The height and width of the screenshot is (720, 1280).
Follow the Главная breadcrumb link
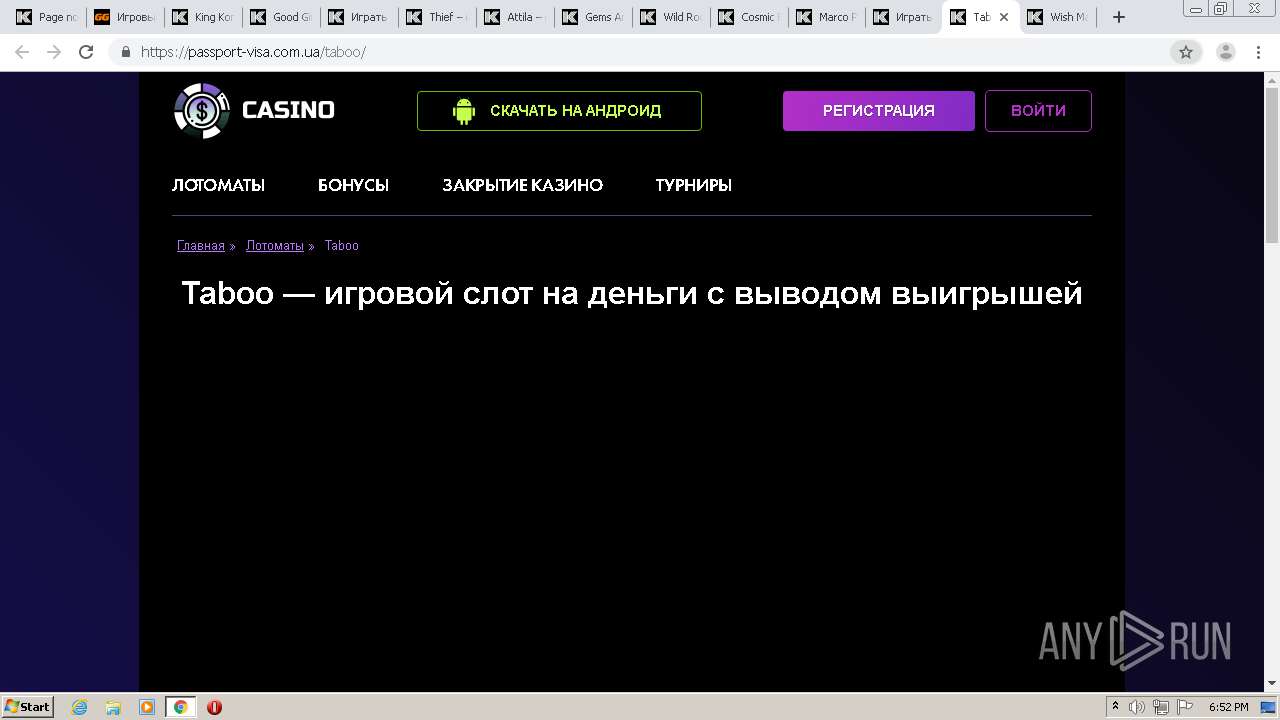(201, 246)
